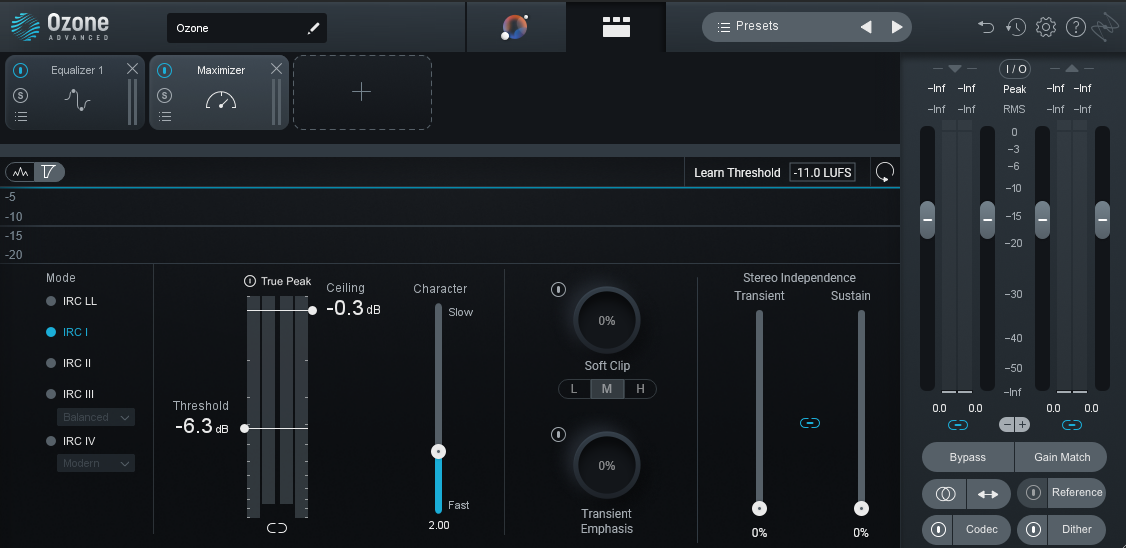
Task: Open the undo history clock icon
Action: pos(1015,27)
